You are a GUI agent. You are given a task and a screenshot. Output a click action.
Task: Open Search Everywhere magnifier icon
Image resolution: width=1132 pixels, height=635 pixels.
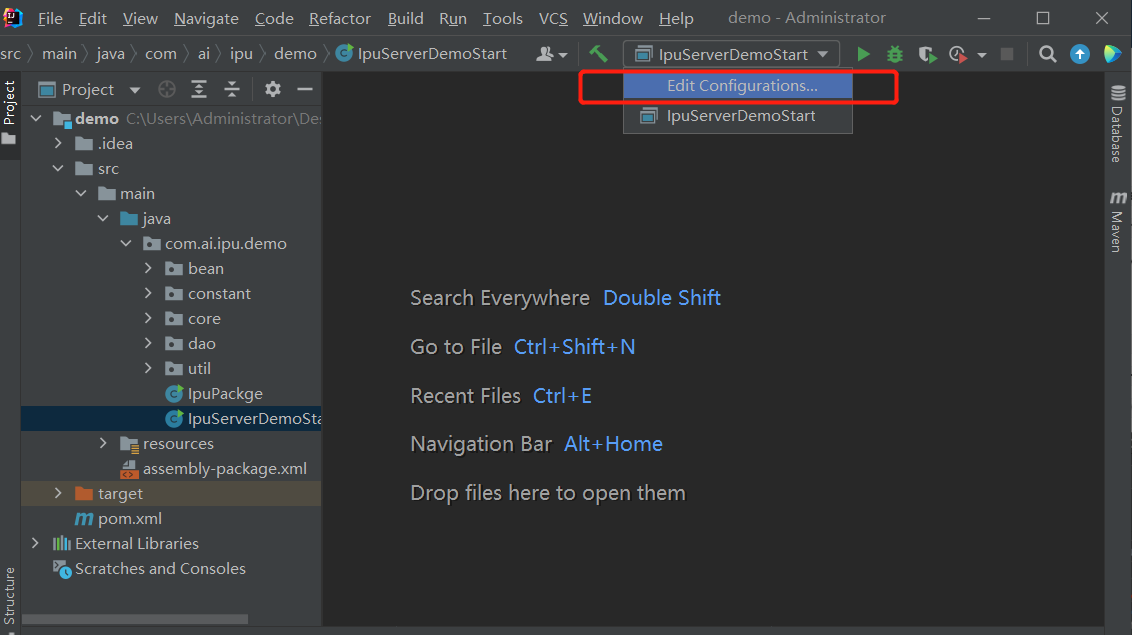coord(1047,54)
